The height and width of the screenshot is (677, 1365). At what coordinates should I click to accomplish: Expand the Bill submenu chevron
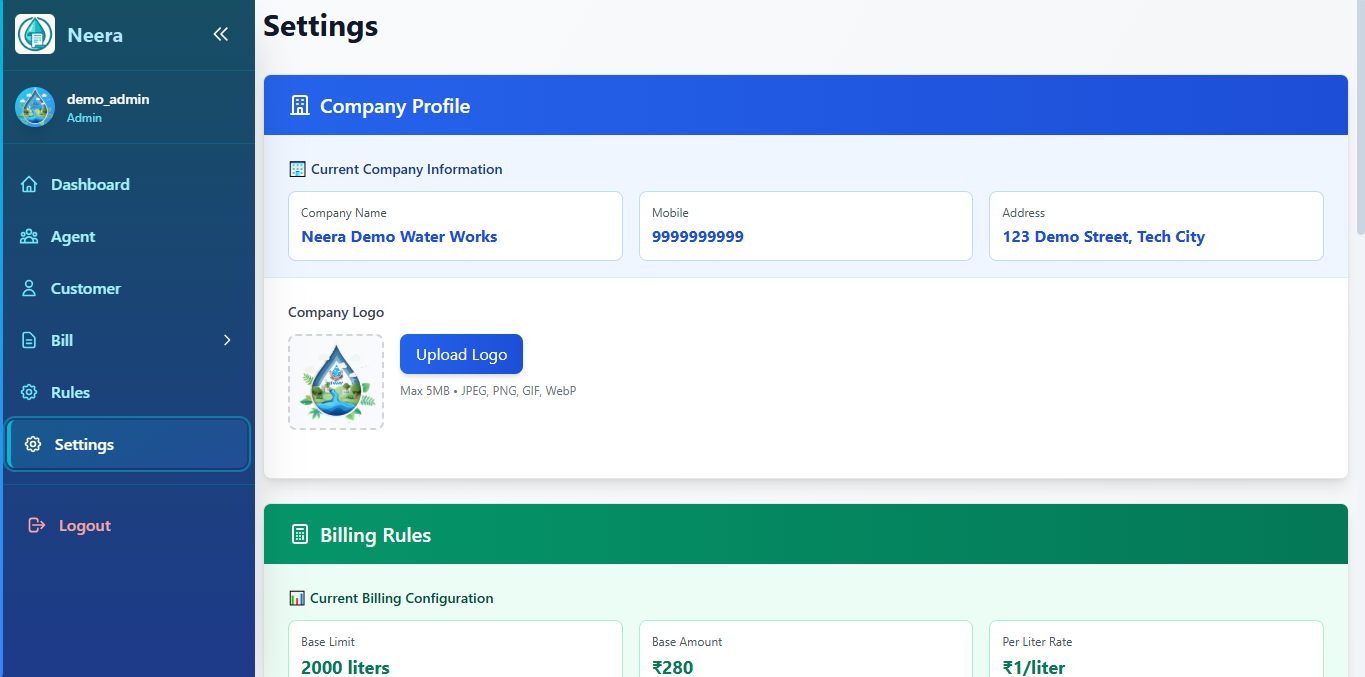coord(227,341)
